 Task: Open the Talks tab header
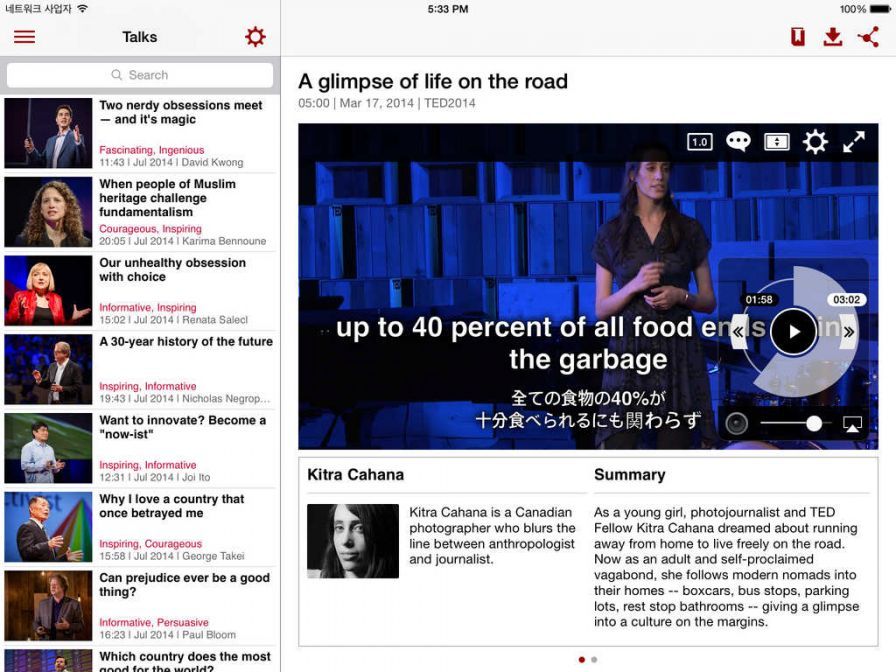tap(139, 36)
